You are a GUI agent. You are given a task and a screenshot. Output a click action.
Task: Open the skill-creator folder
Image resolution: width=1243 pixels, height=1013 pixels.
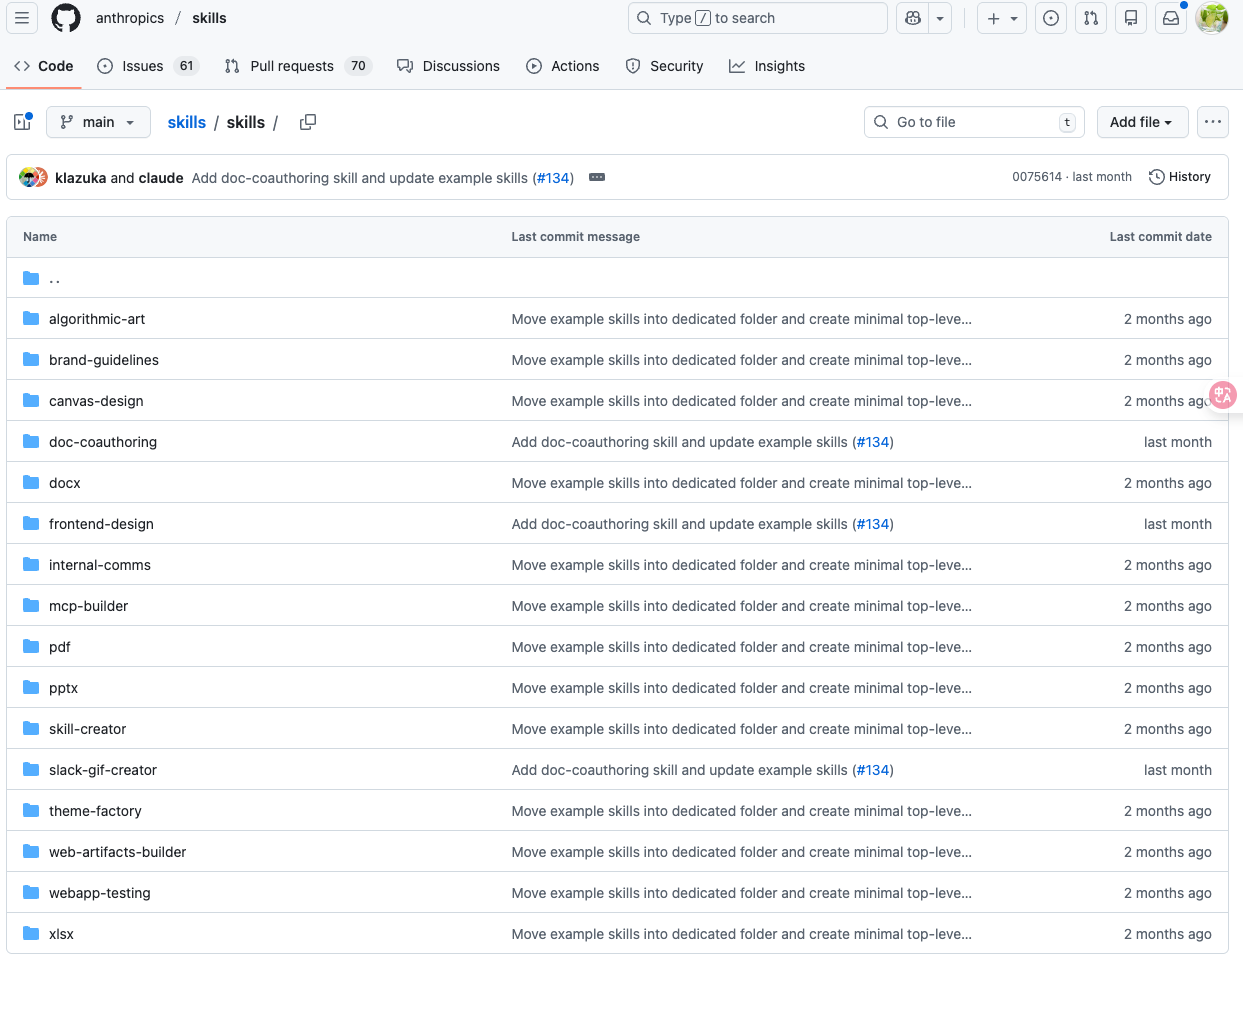click(x=87, y=729)
